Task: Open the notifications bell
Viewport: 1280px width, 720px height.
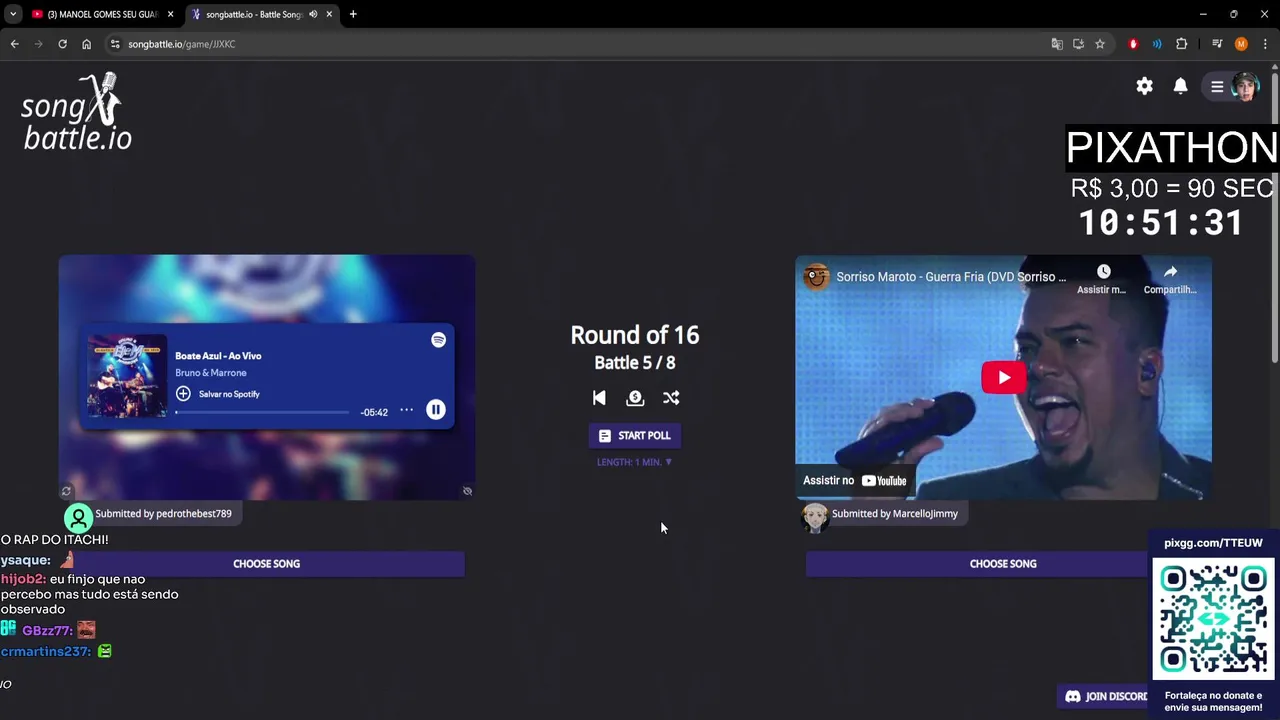Action: pos(1180,86)
